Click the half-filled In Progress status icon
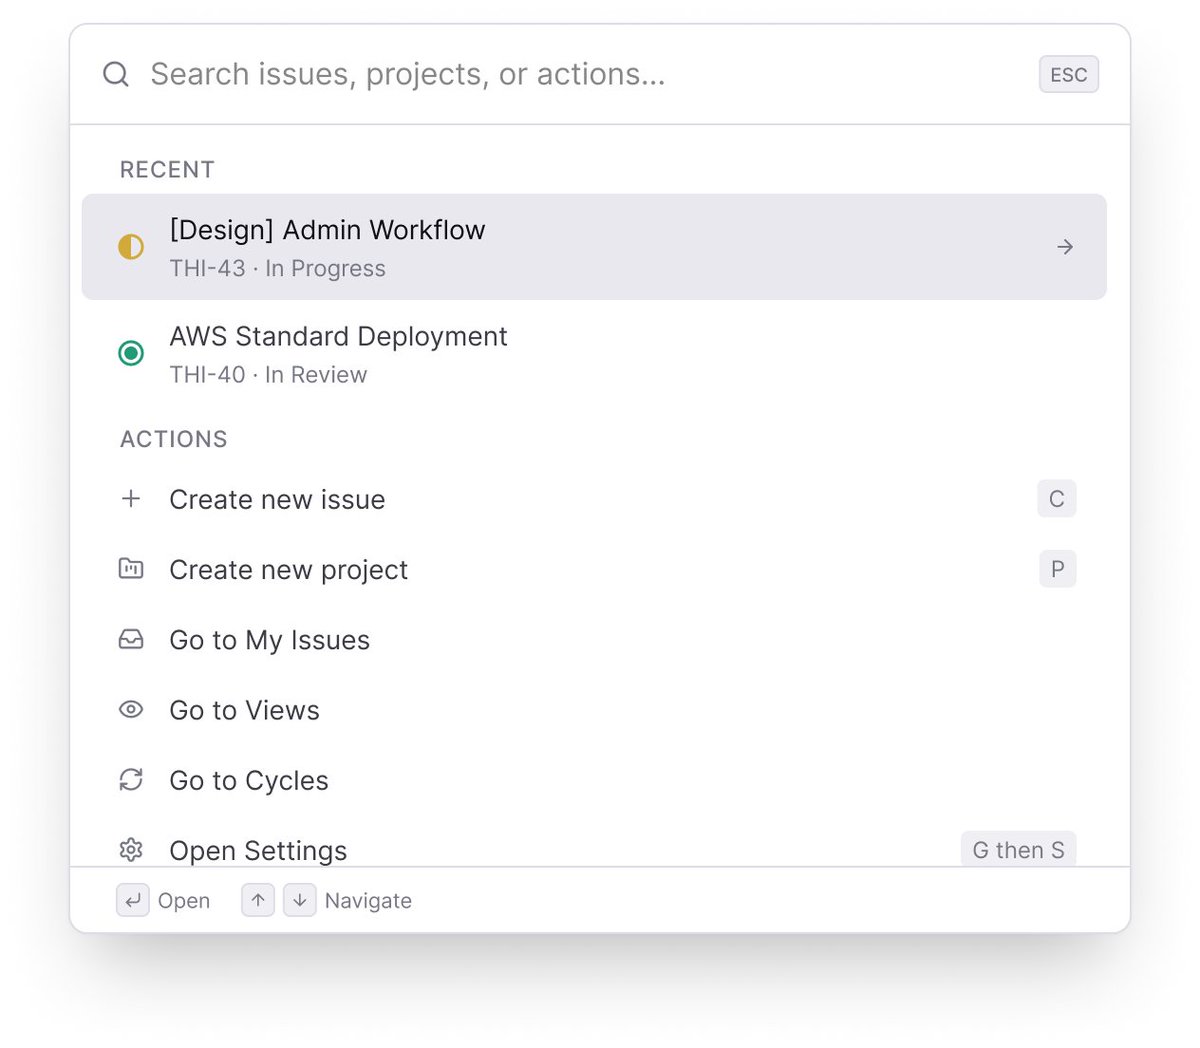The height and width of the screenshot is (1048, 1200). [131, 246]
